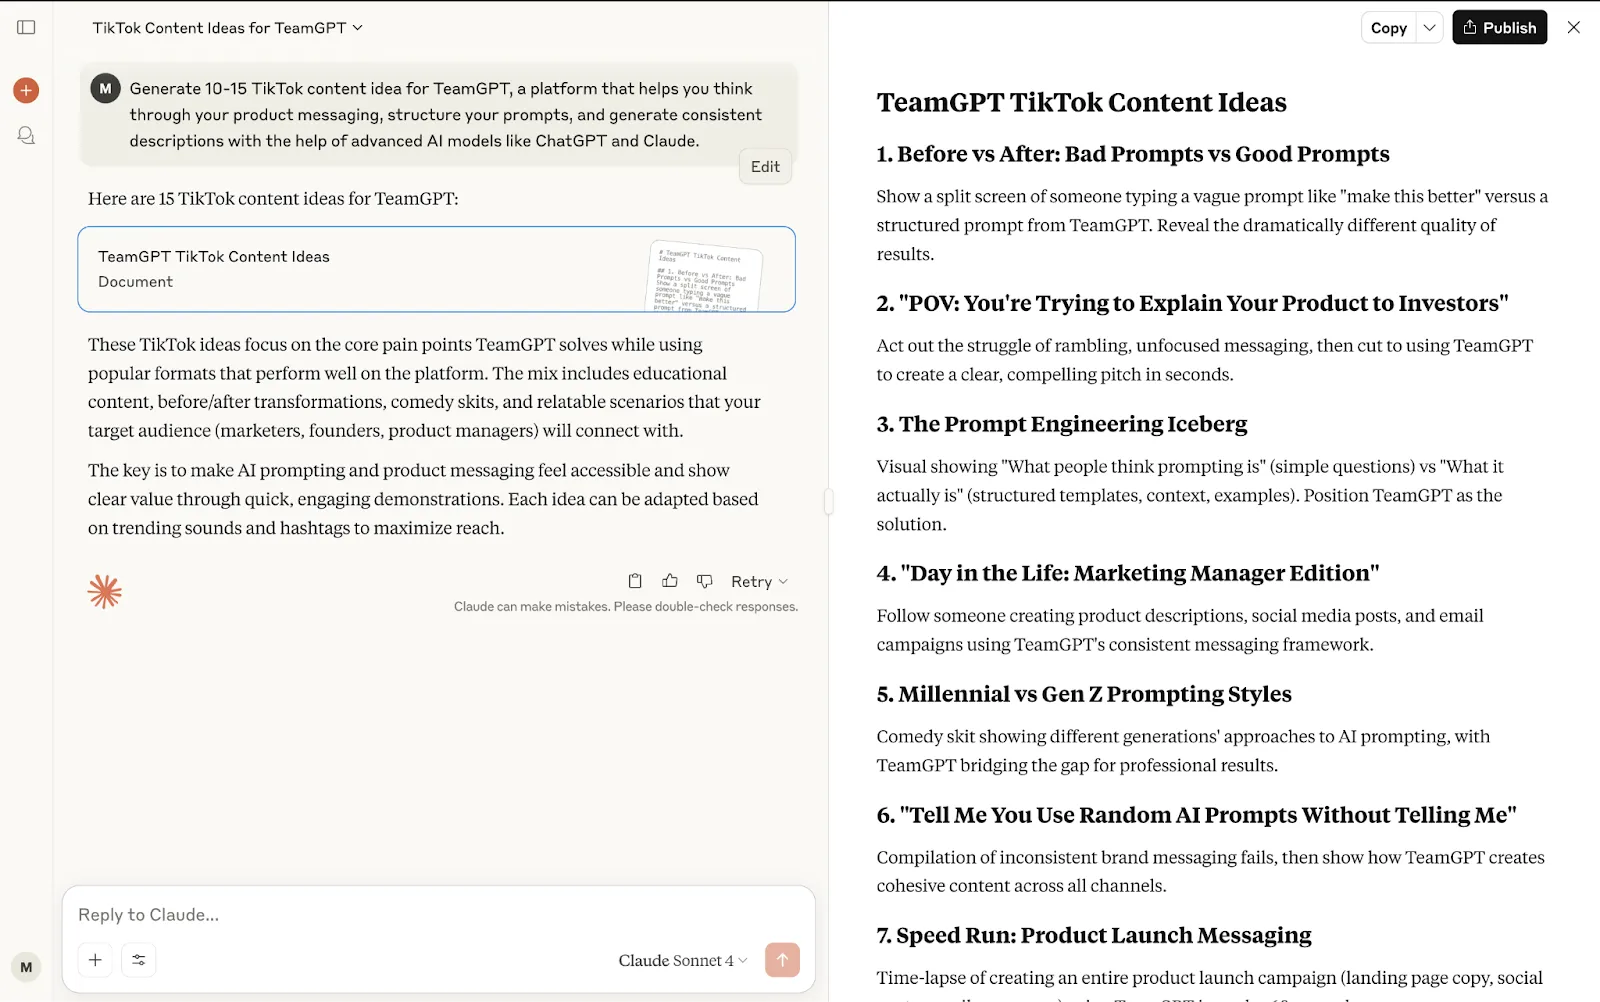
Task: Click the heading TeamGPT TikTok Content Ideas
Action: (x=1082, y=103)
